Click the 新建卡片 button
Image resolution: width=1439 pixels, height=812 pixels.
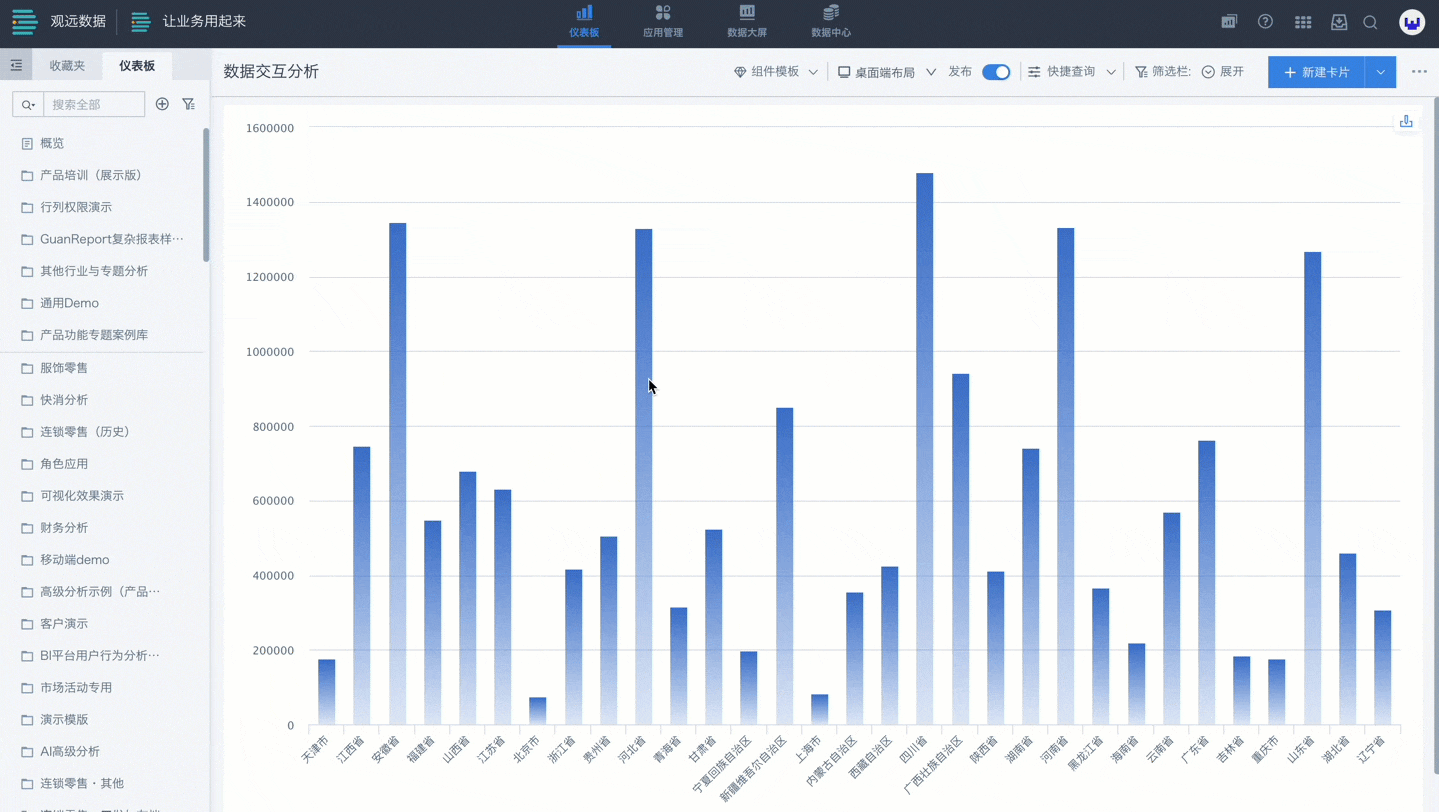(x=1316, y=72)
